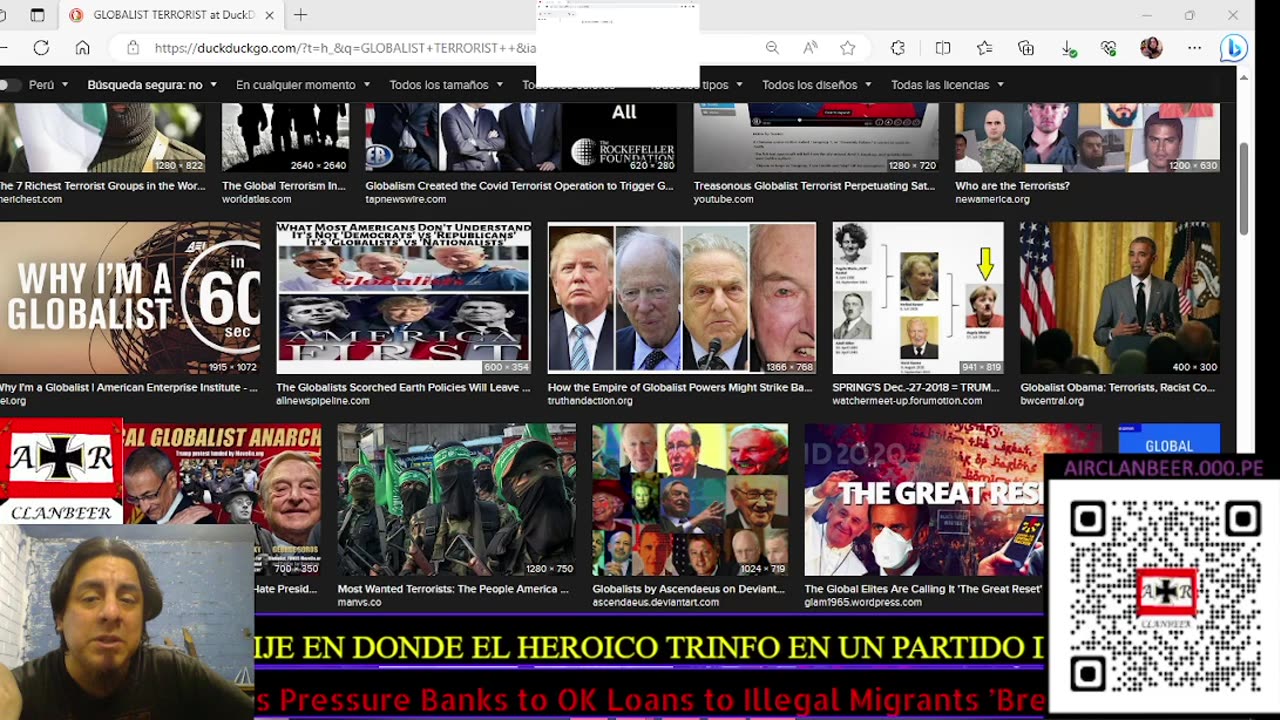Visit the worldatlas.com source link

[256, 200]
